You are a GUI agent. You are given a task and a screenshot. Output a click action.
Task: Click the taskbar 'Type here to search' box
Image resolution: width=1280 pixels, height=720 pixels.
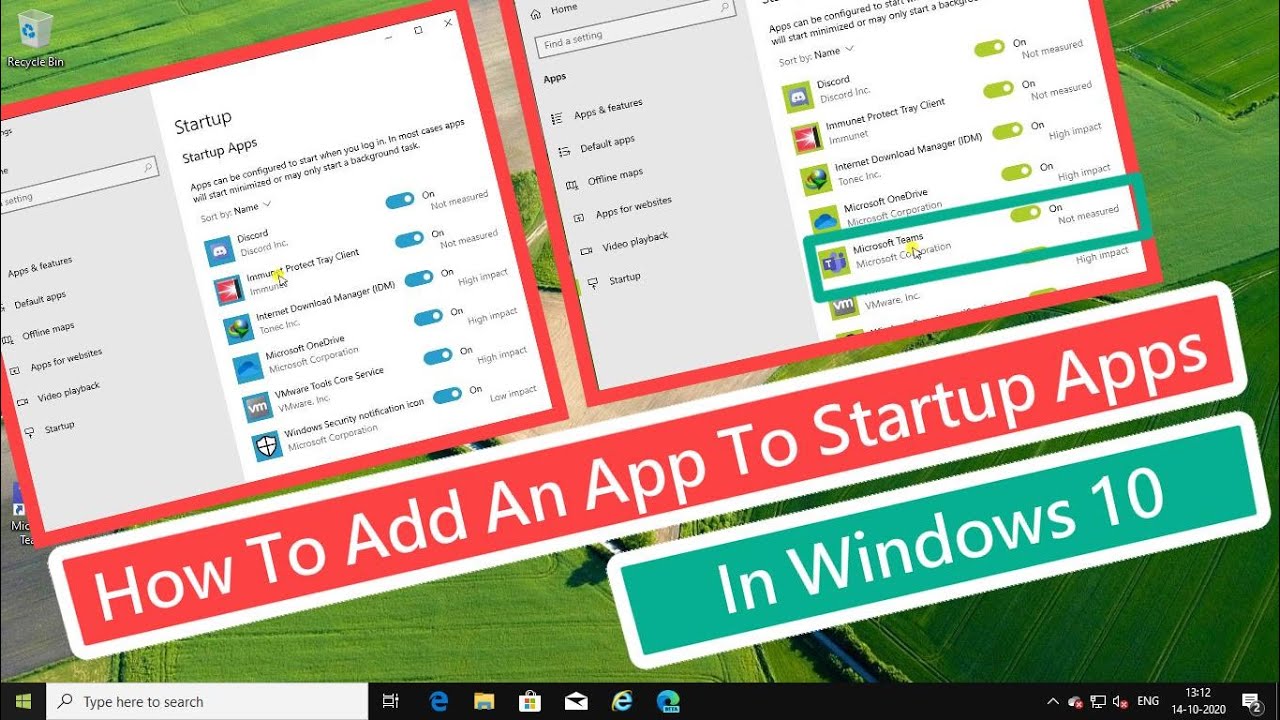click(207, 701)
